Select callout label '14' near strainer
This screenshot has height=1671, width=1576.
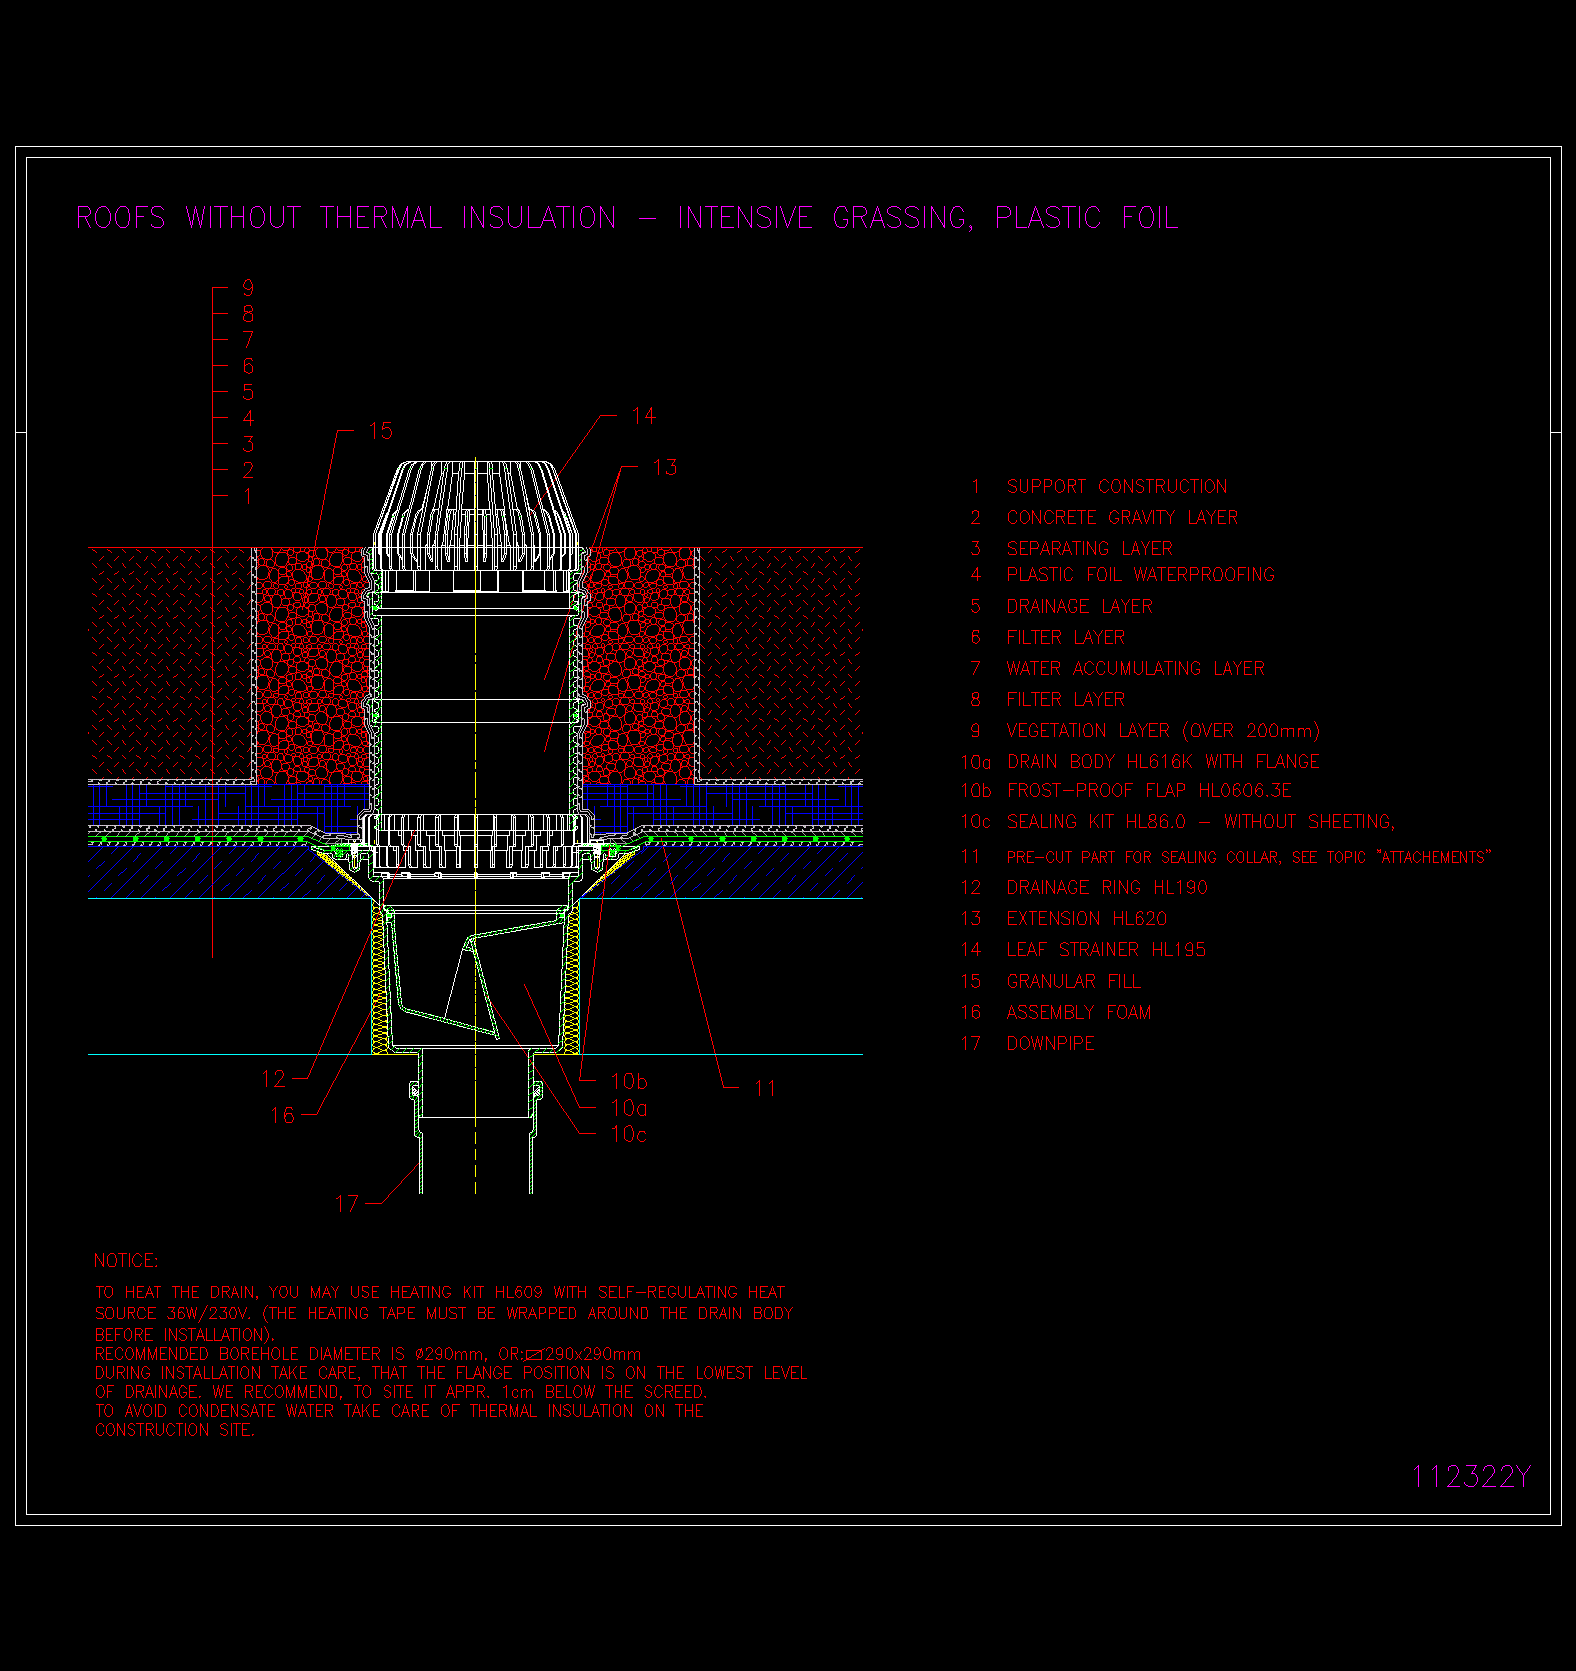click(x=644, y=416)
